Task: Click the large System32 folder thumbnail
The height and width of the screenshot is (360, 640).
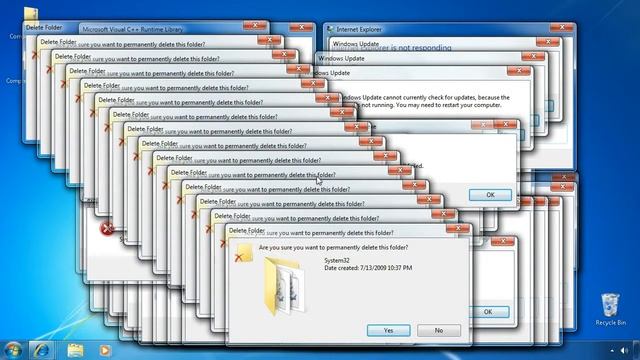Action: click(284, 287)
